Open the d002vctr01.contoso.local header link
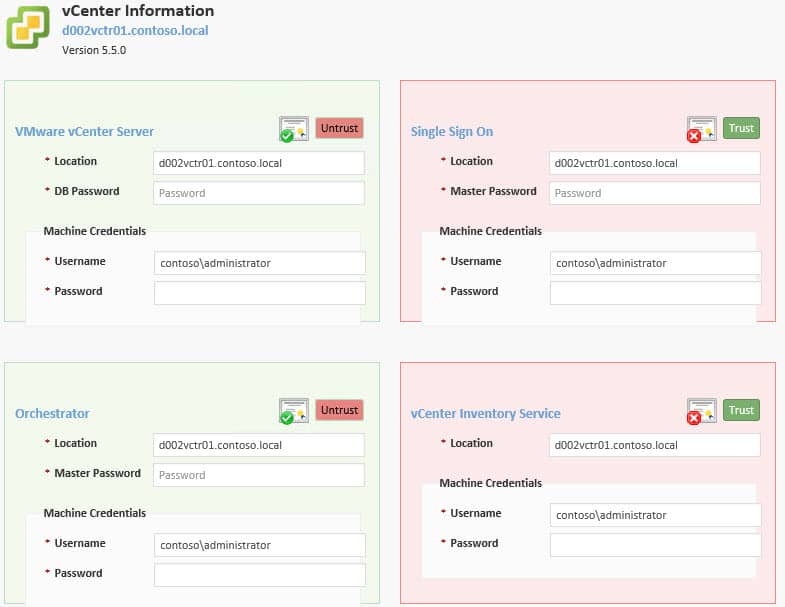 coord(135,31)
